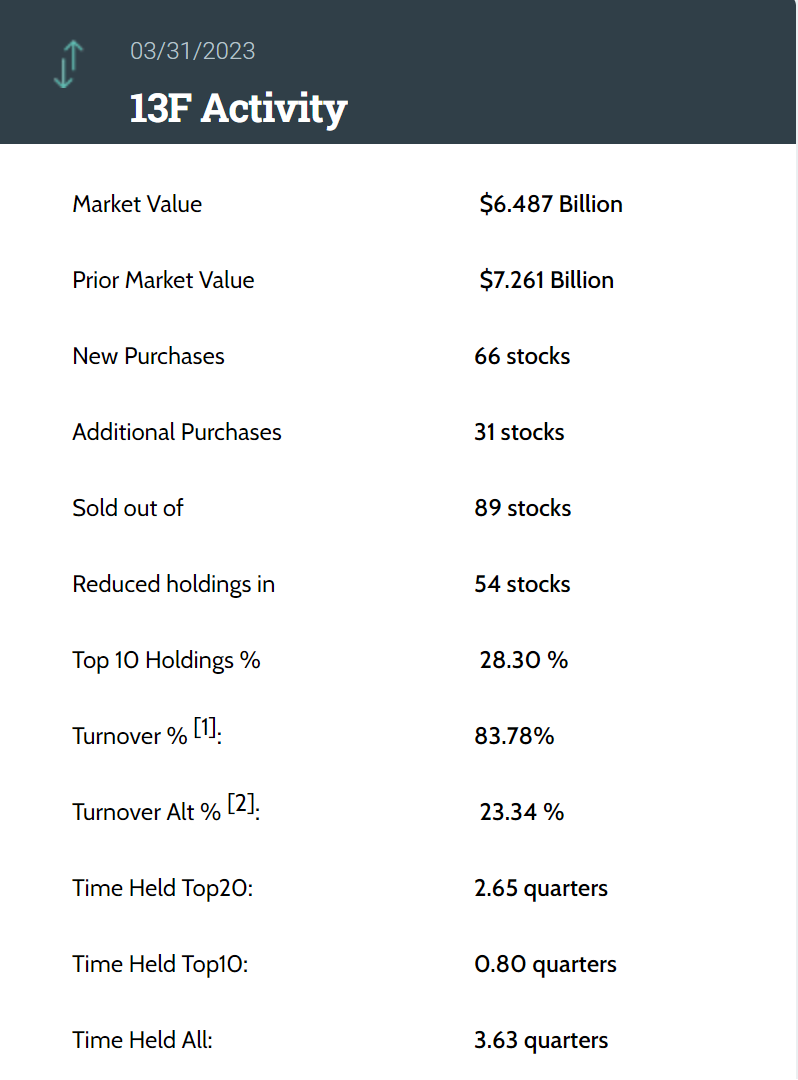Open footnote [1] next to Turnover %

tap(205, 730)
